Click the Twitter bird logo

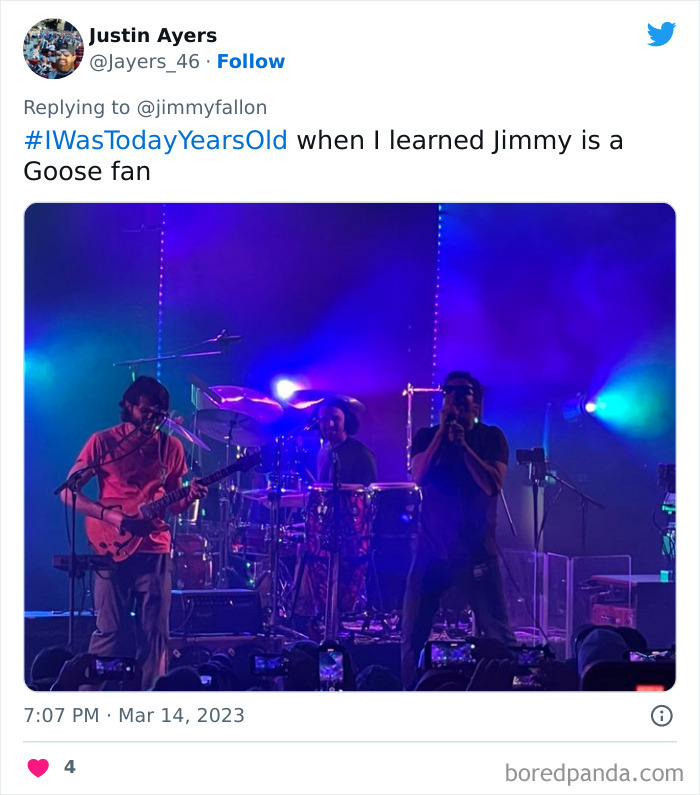pos(661,35)
